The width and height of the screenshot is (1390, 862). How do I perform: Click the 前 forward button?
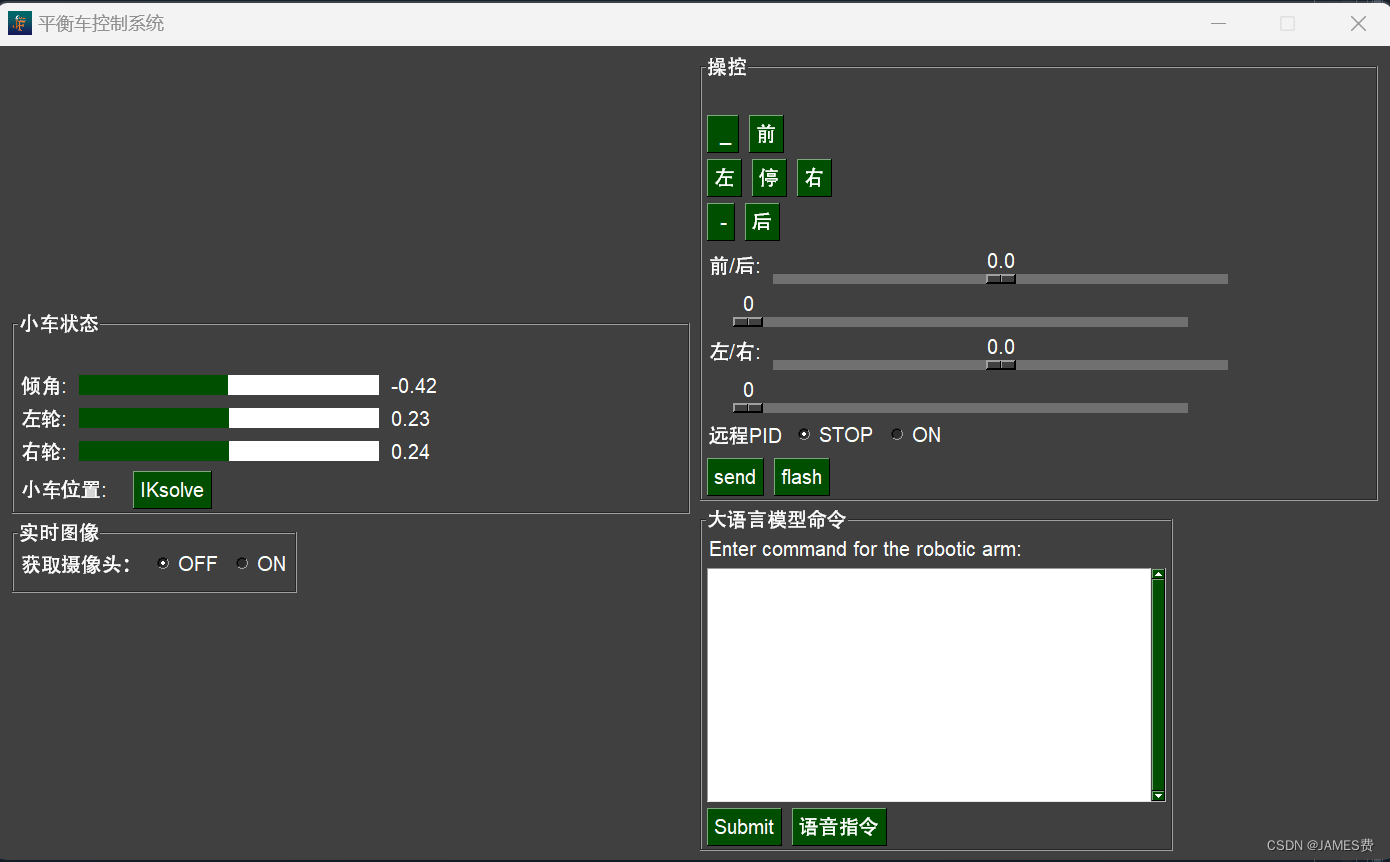tap(766, 134)
